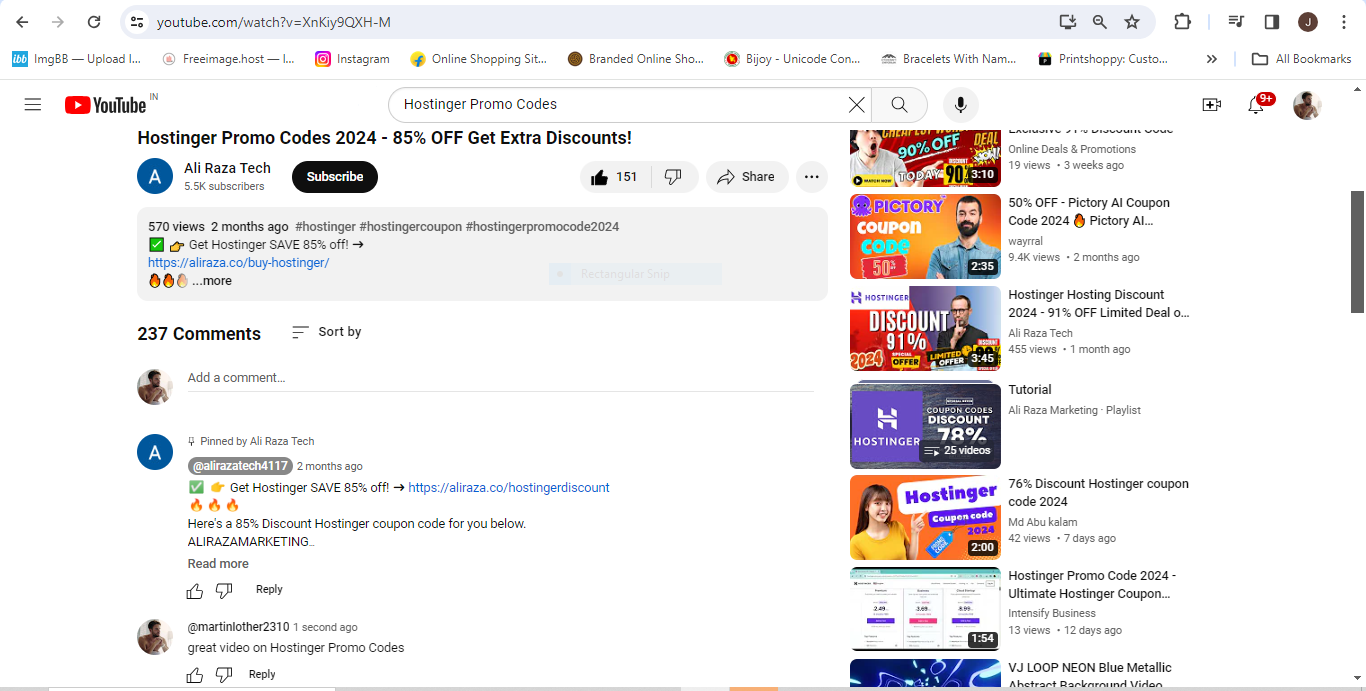Click the Share button

click(x=747, y=177)
